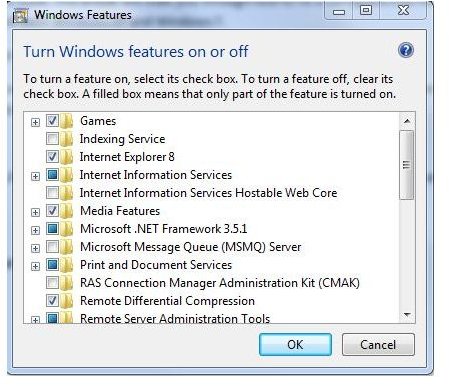Click the Print and Document Services folder icon
Image resolution: width=449 pixels, height=386 pixels.
pos(67,265)
